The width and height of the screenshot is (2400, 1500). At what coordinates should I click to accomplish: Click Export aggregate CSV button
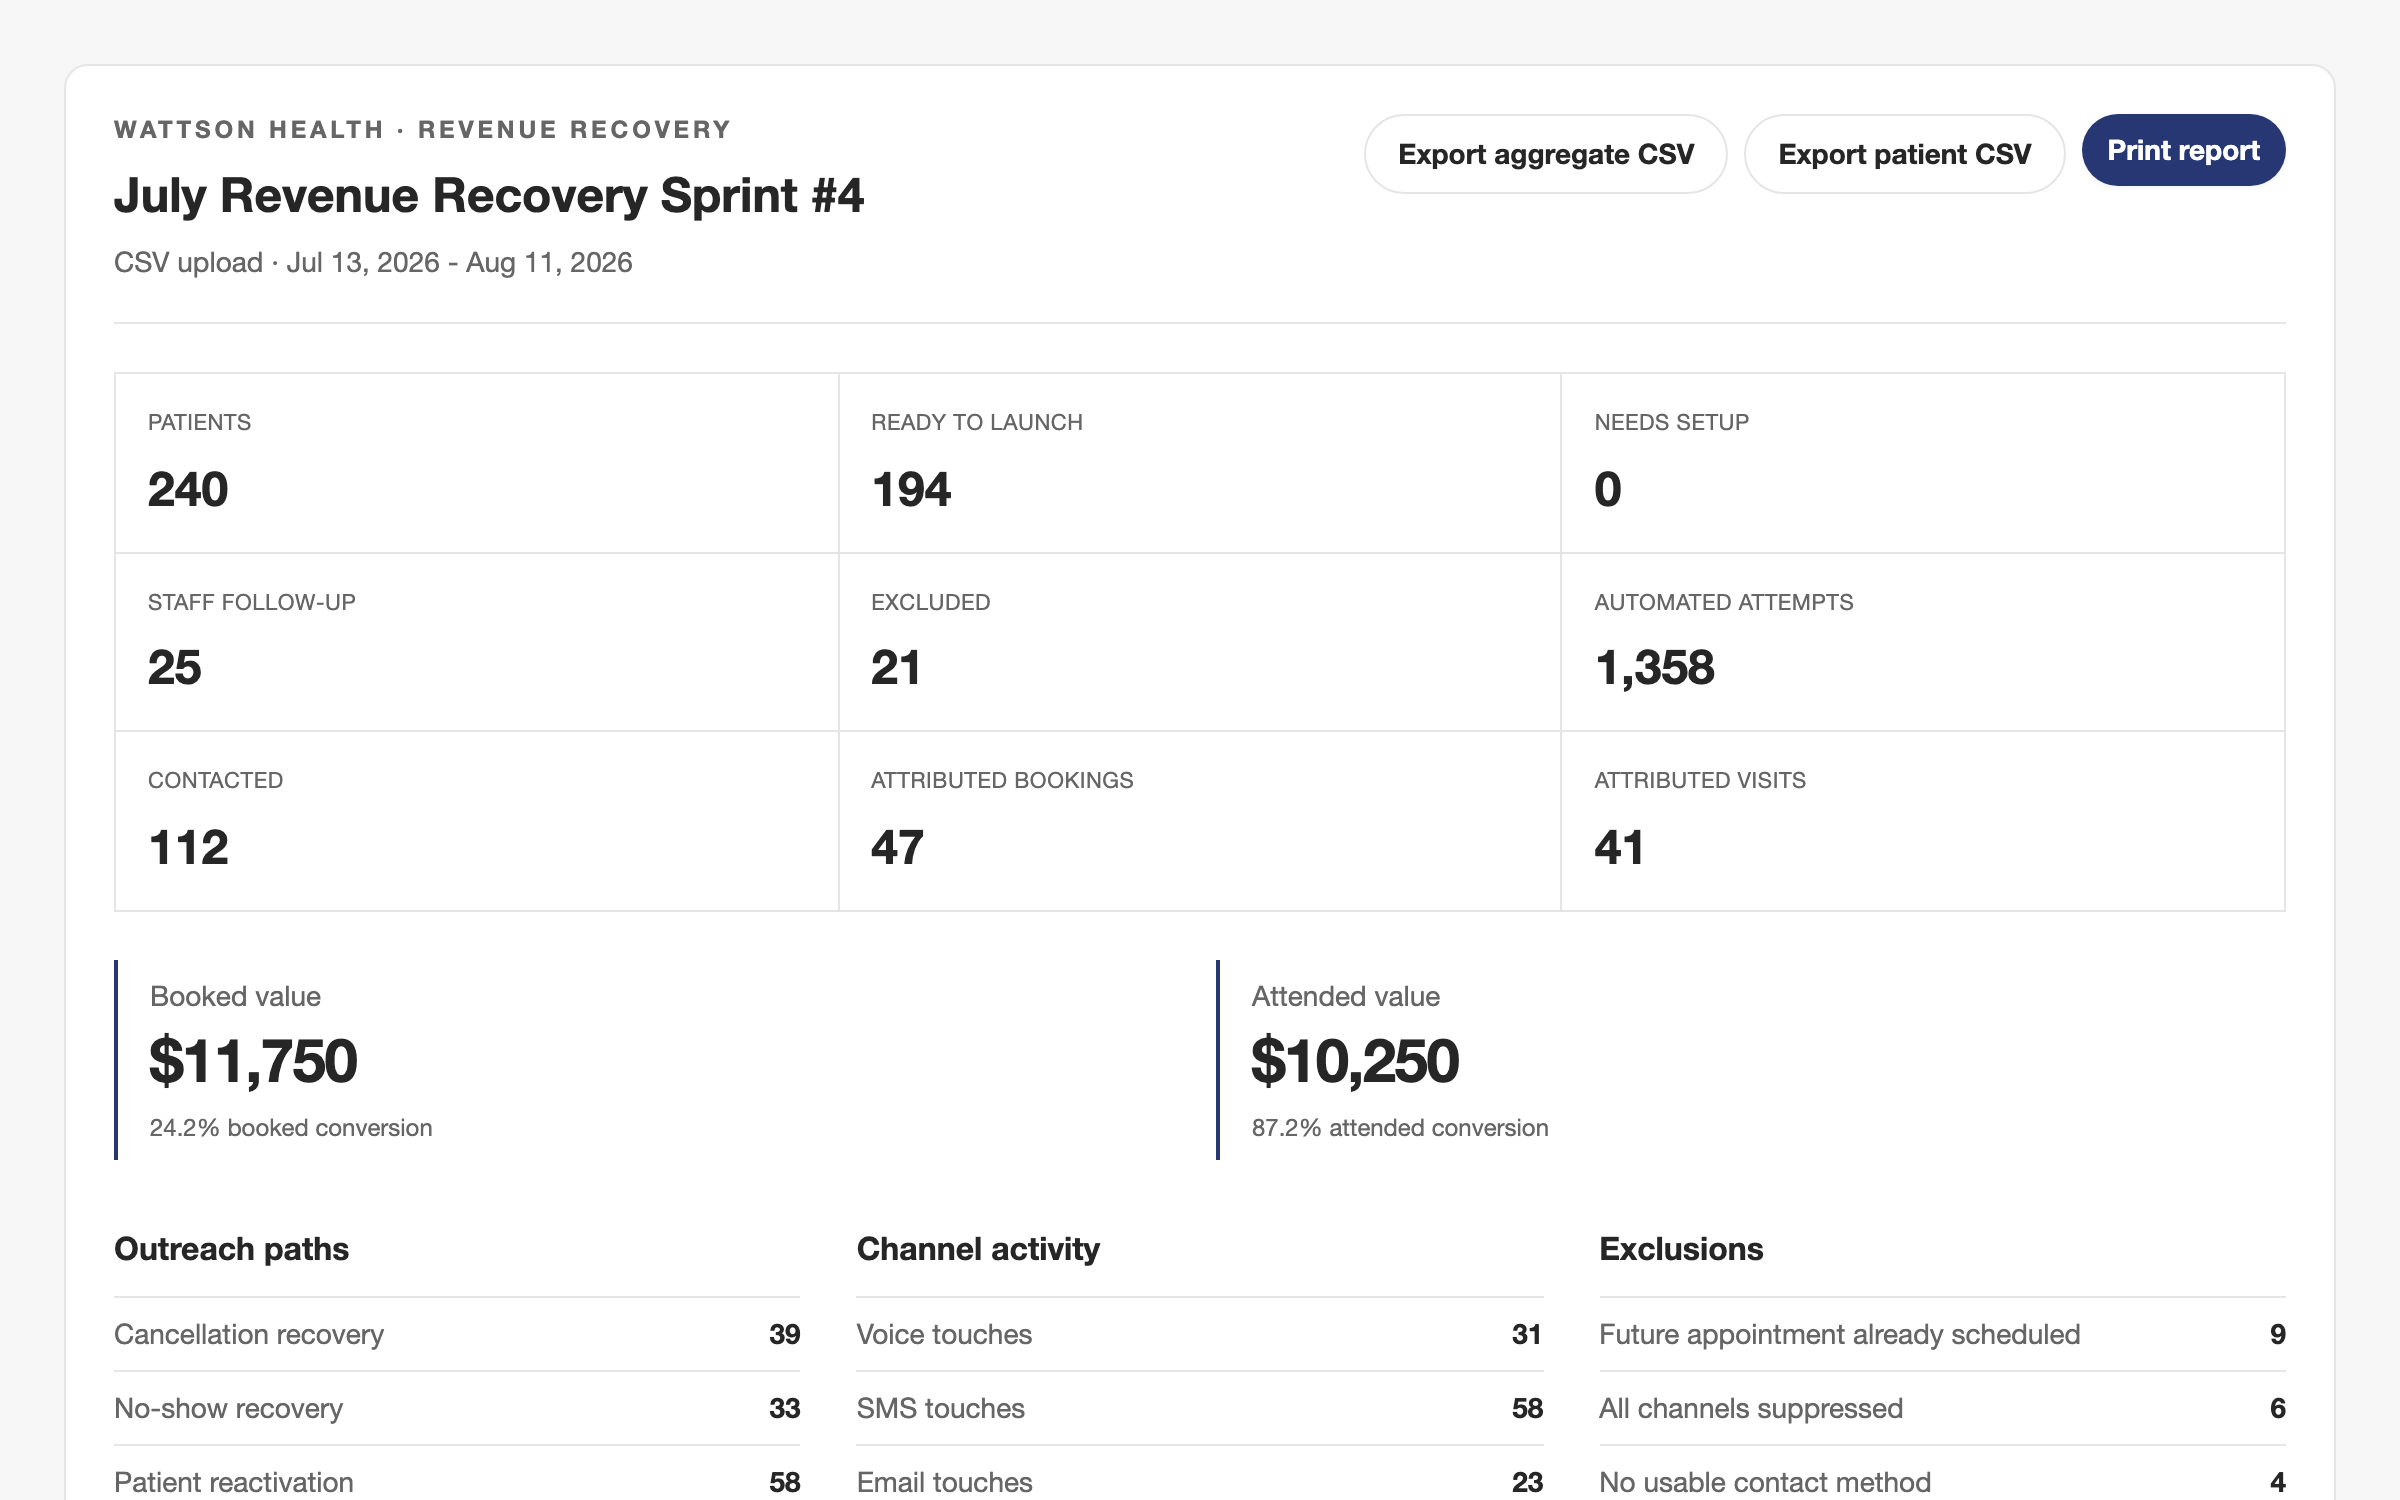tap(1545, 154)
